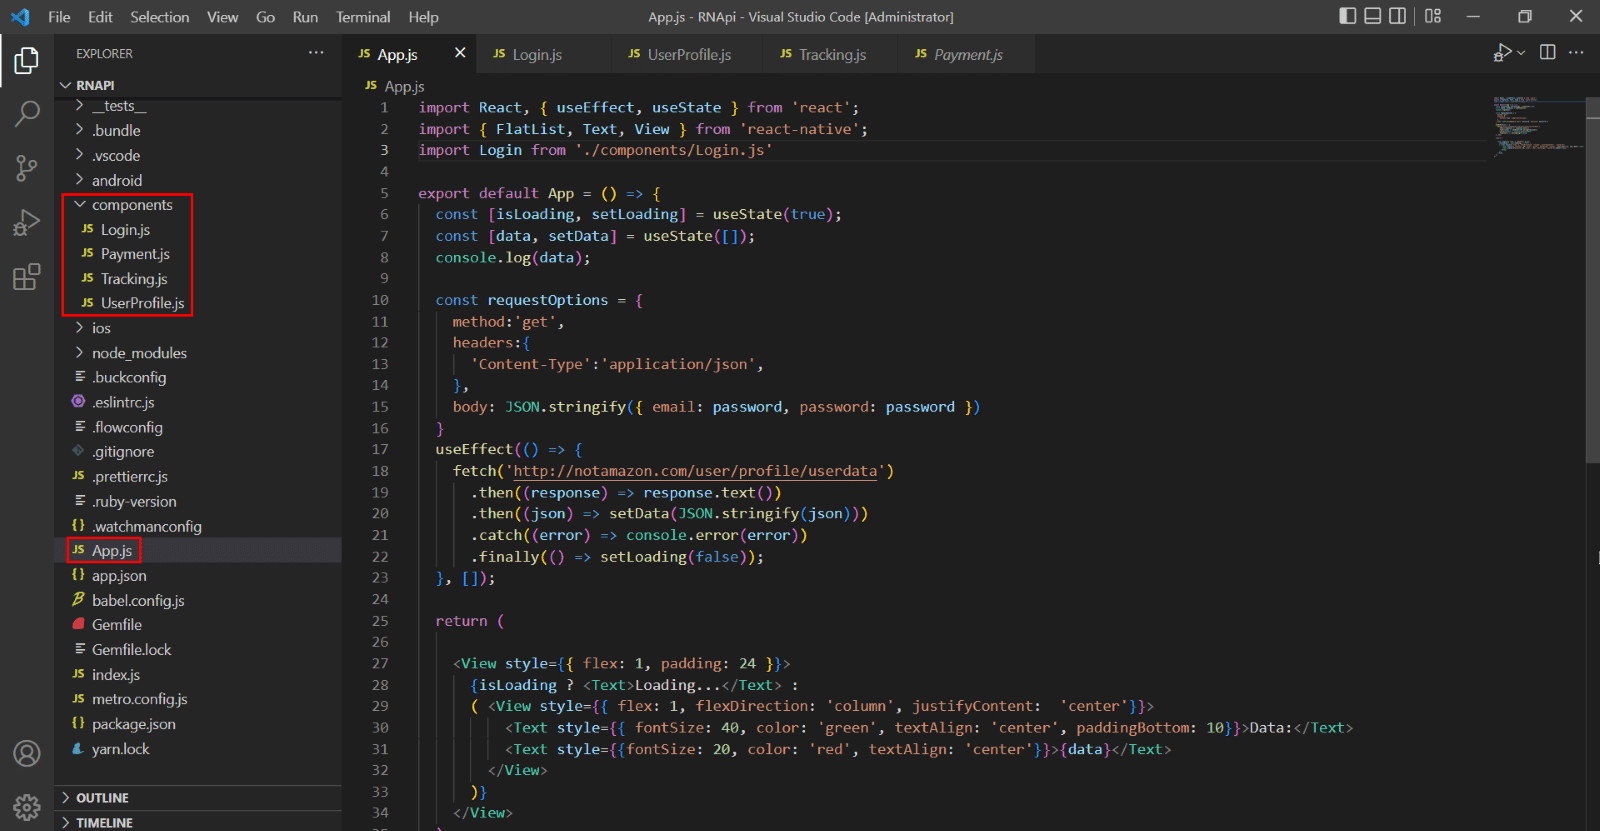Toggle the primary side bar layout
Screen dimensions: 1600x831
pyautogui.click(x=1348, y=16)
